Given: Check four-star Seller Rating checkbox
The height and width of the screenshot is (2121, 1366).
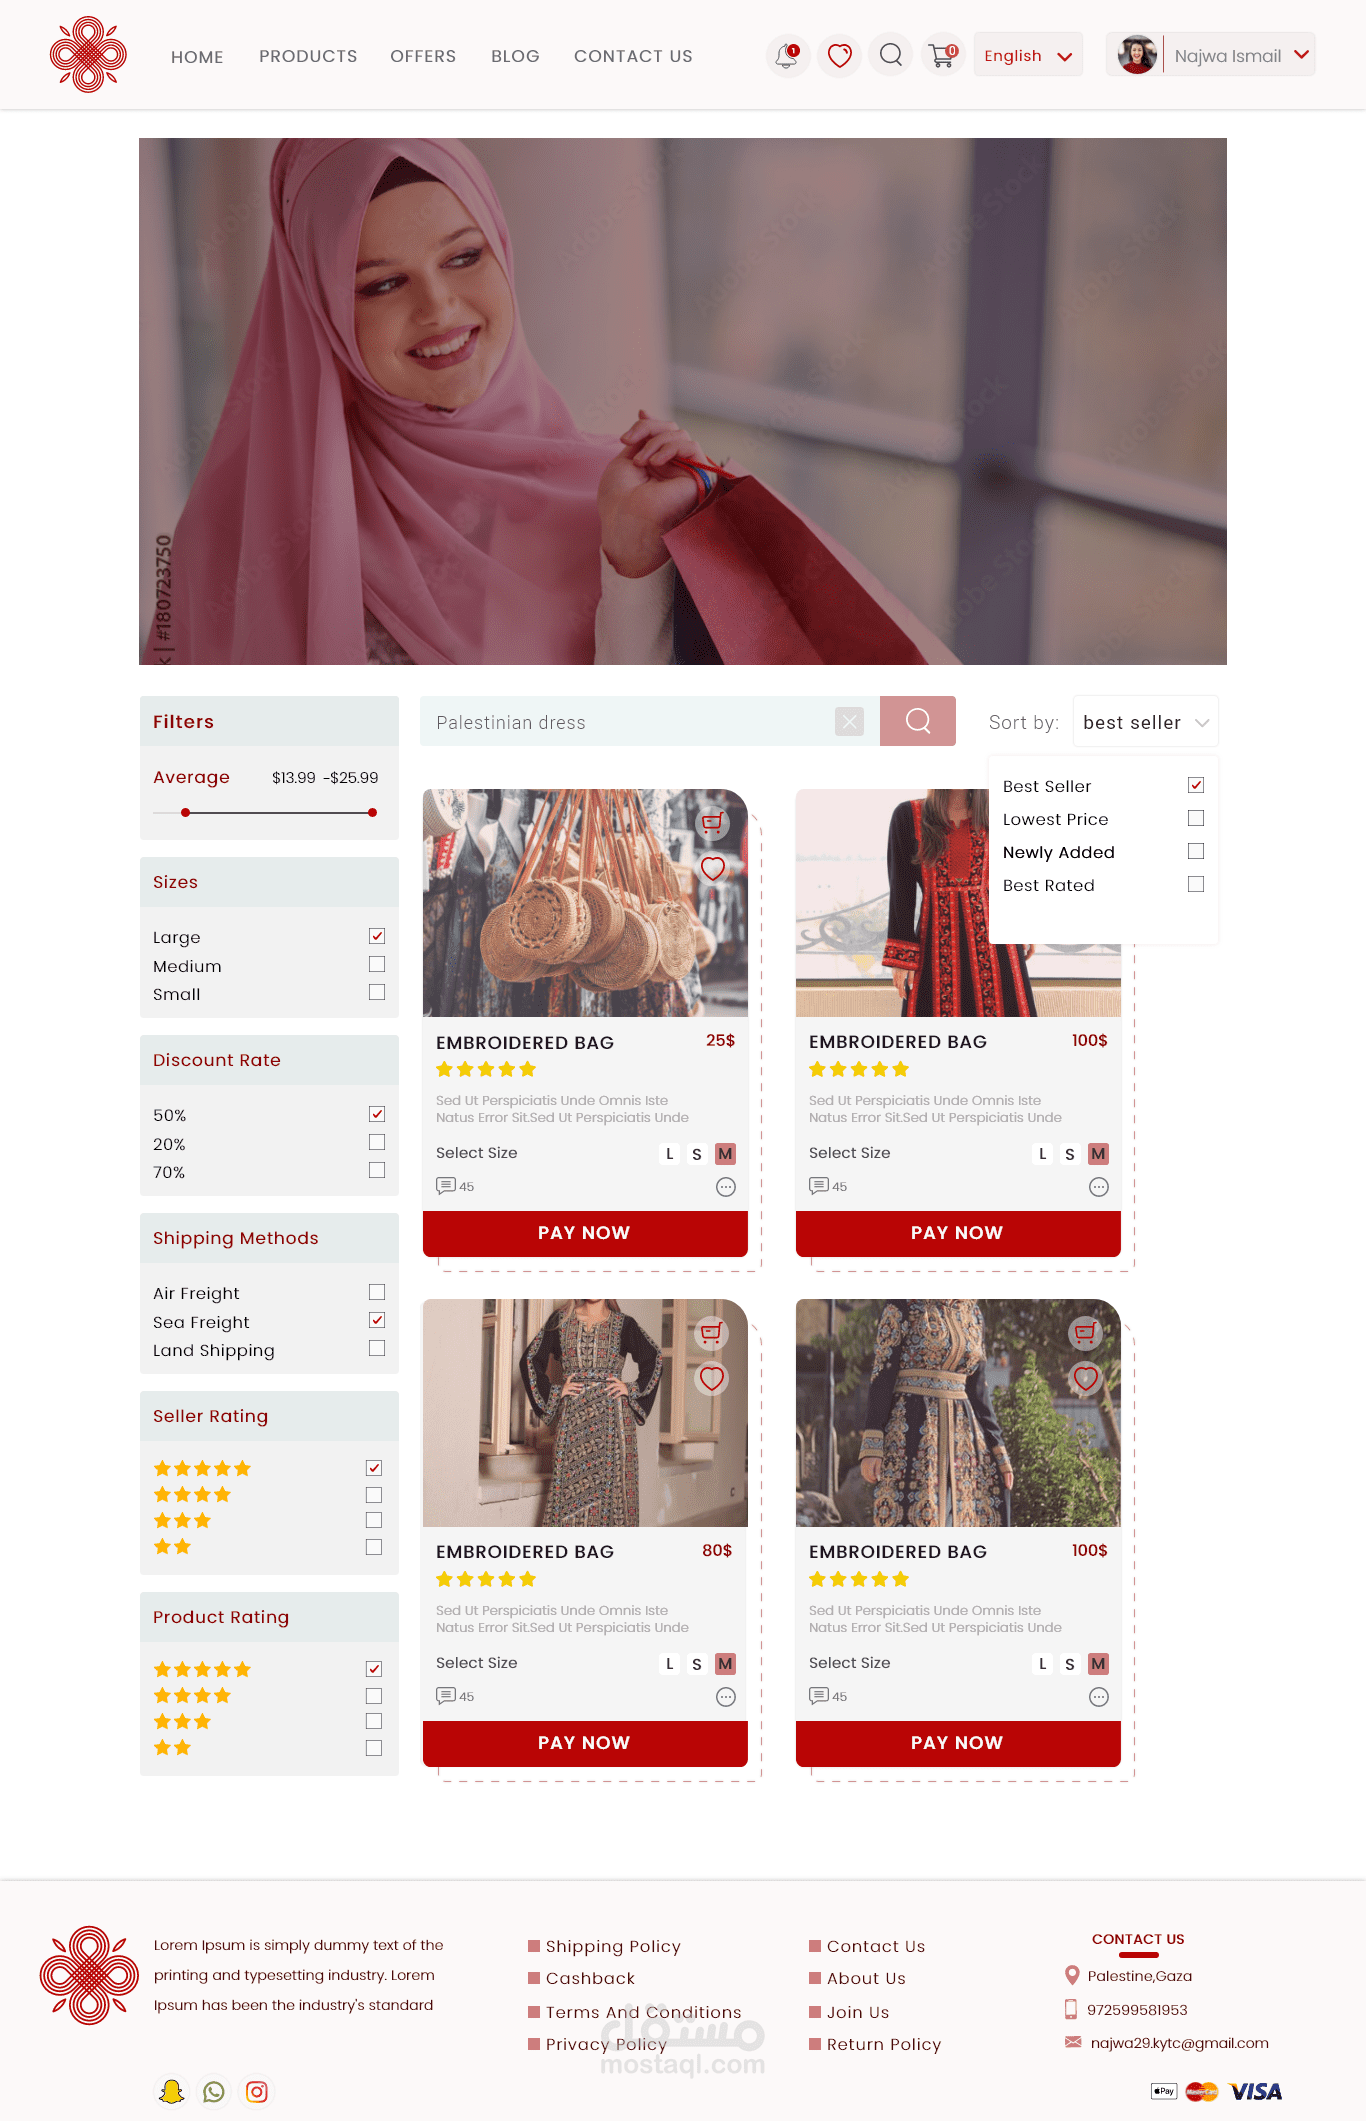Looking at the screenshot, I should [x=374, y=1495].
